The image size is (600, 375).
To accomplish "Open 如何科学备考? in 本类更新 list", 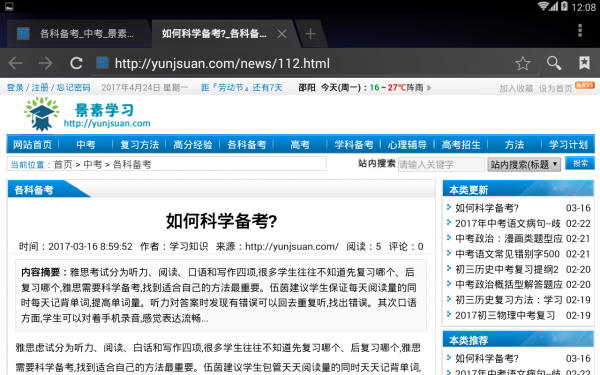I will (486, 208).
